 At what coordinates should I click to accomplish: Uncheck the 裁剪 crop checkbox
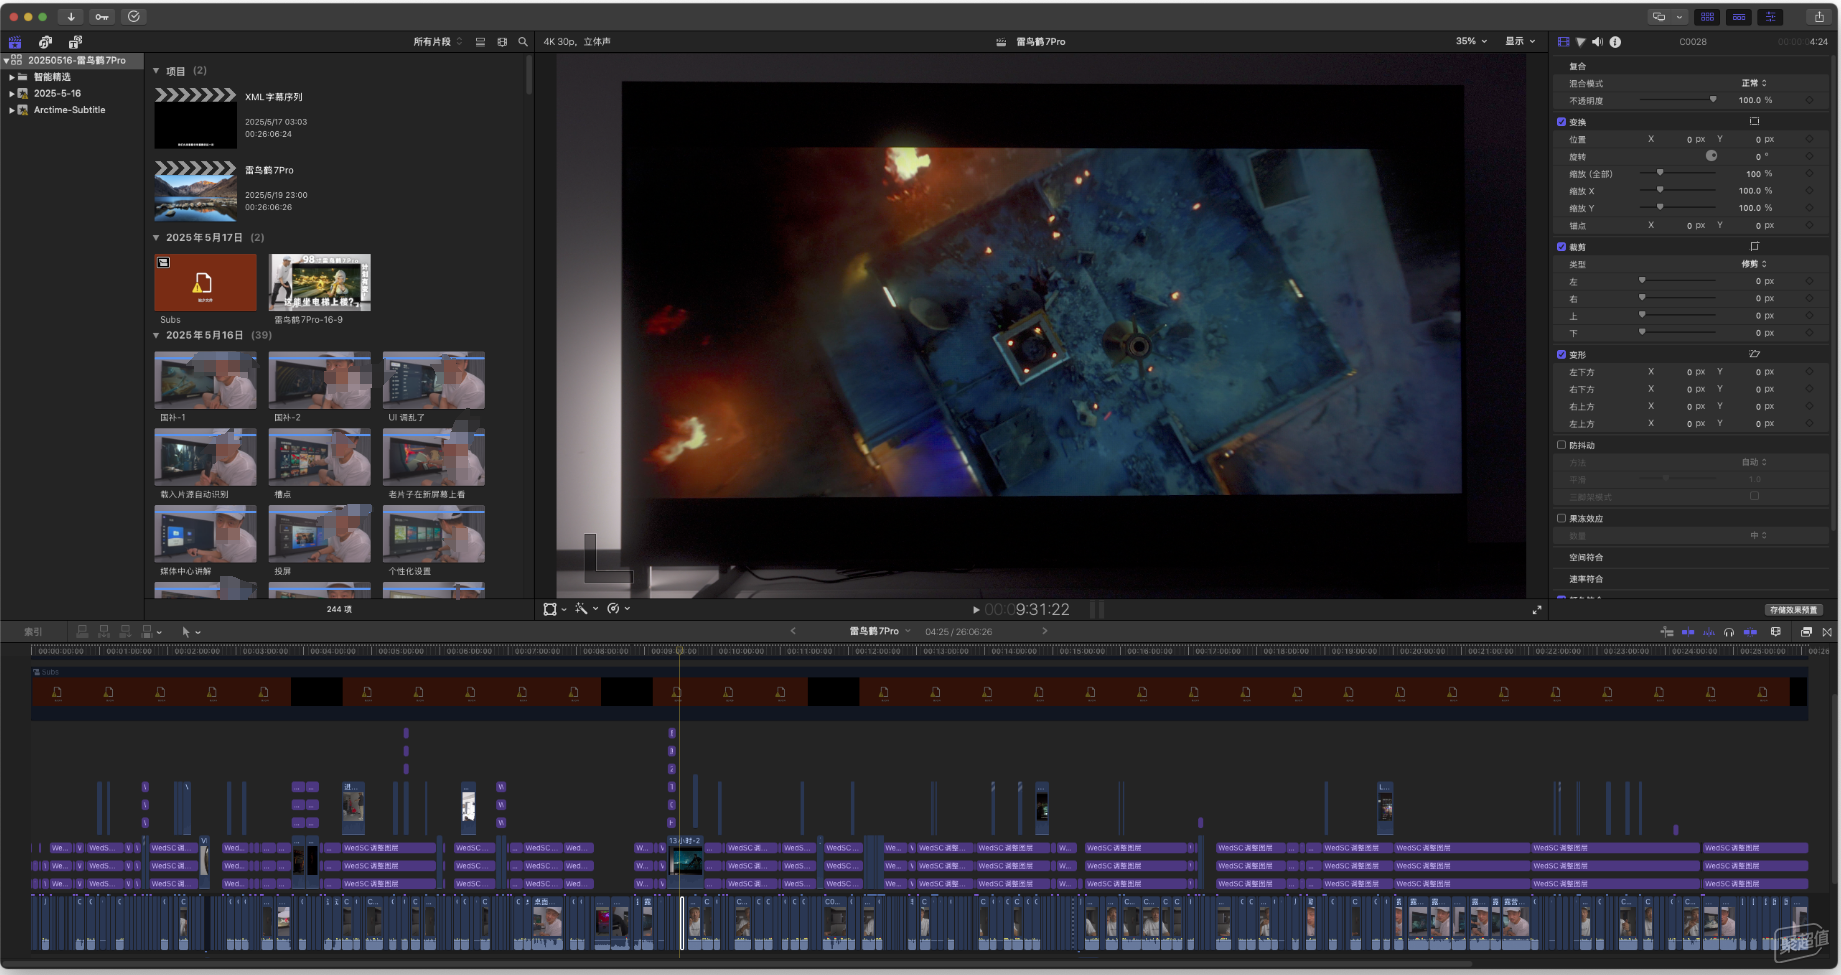click(x=1561, y=247)
